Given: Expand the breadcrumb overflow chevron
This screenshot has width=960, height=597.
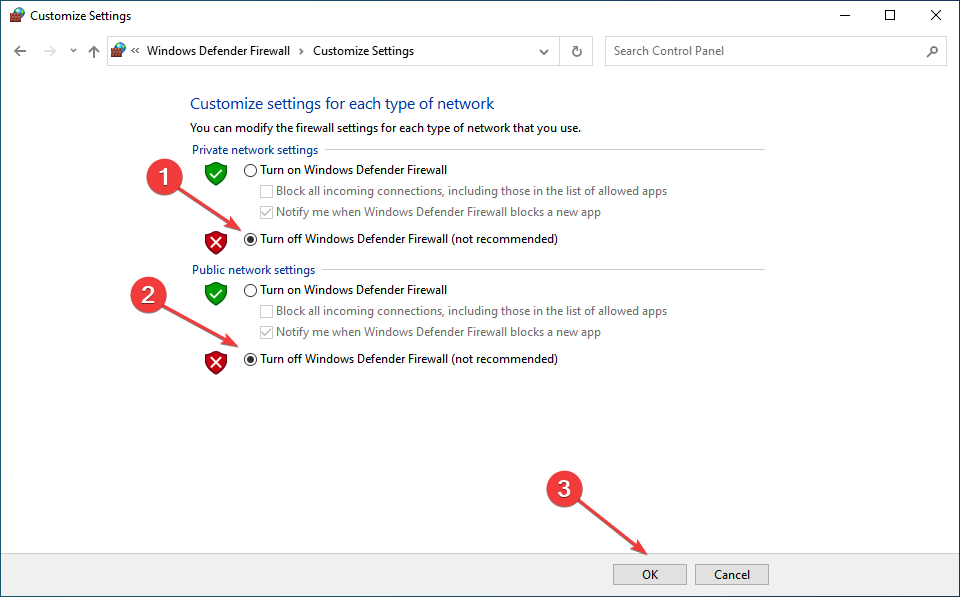Looking at the screenshot, I should pos(135,51).
